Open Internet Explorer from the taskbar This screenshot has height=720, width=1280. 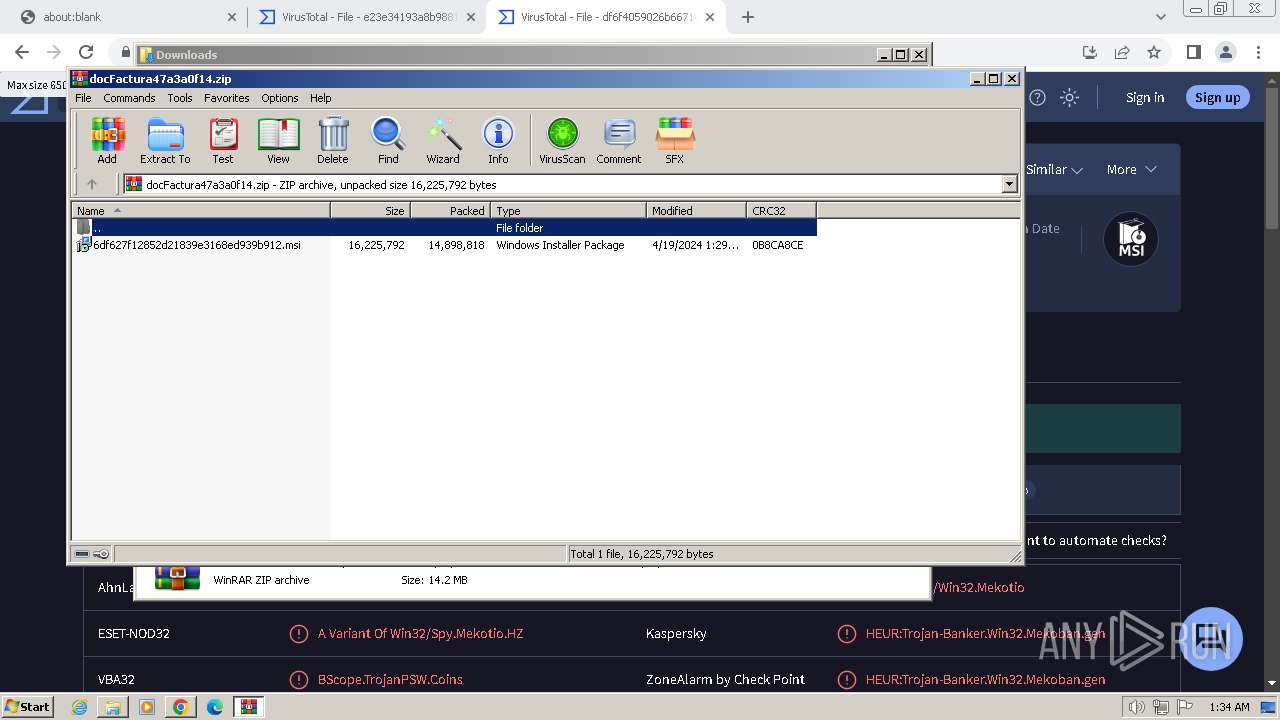pos(79,707)
